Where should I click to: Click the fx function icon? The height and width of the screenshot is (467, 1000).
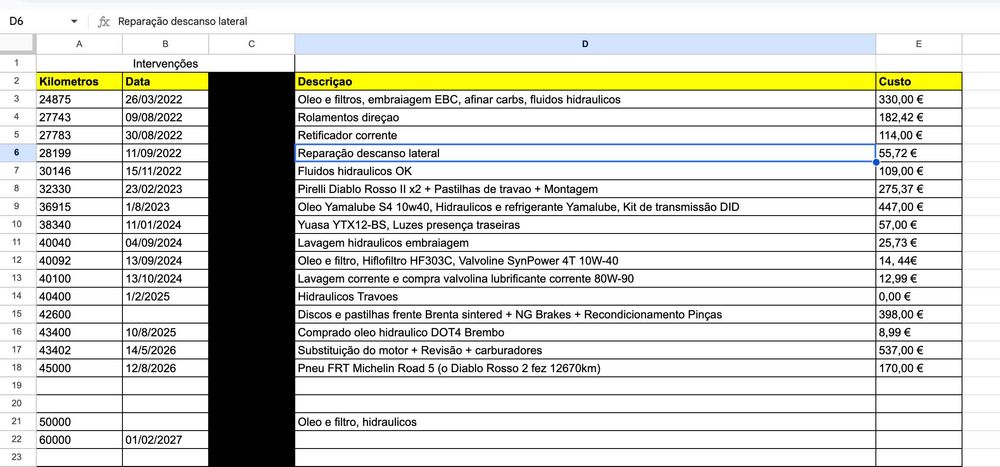[103, 21]
